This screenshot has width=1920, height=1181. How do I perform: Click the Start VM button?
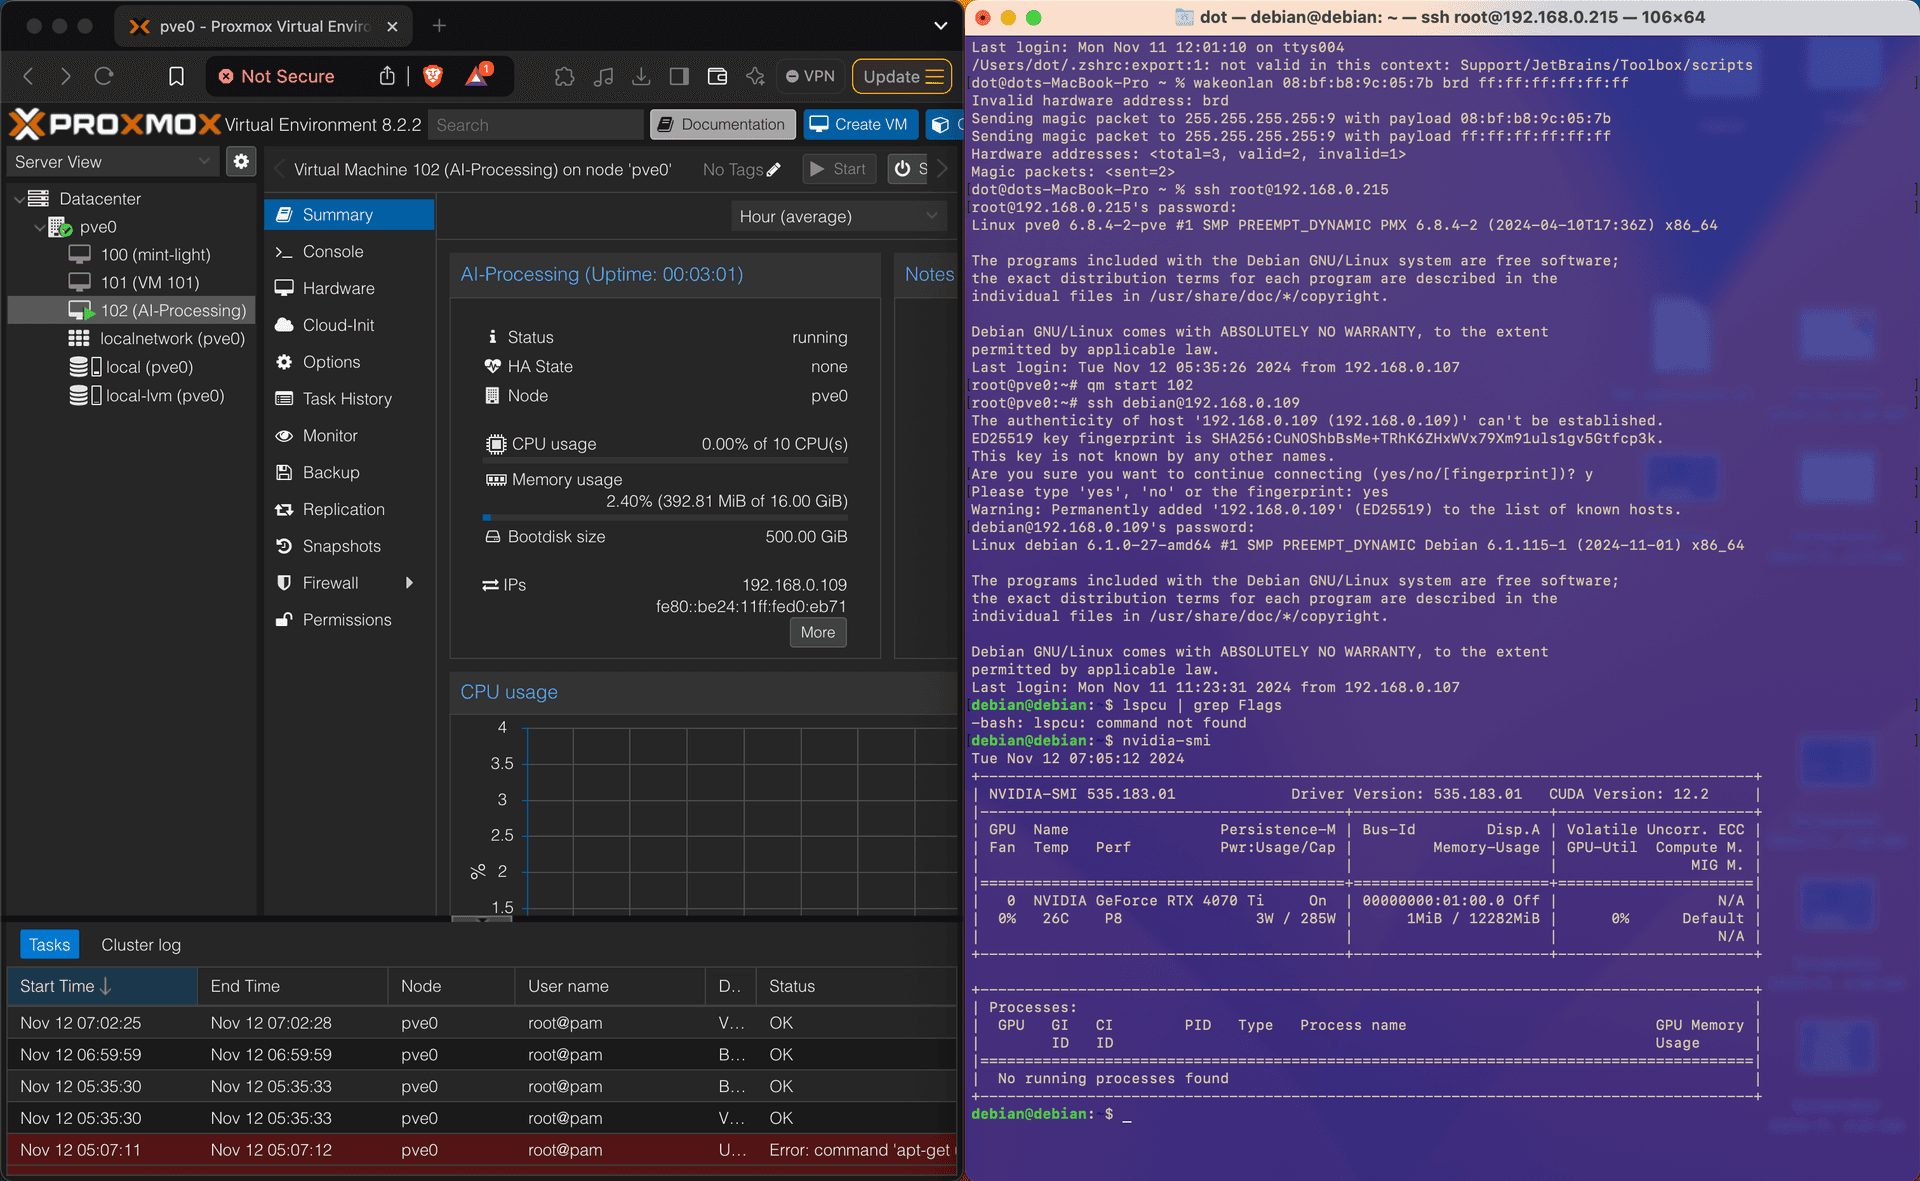pyautogui.click(x=839, y=169)
